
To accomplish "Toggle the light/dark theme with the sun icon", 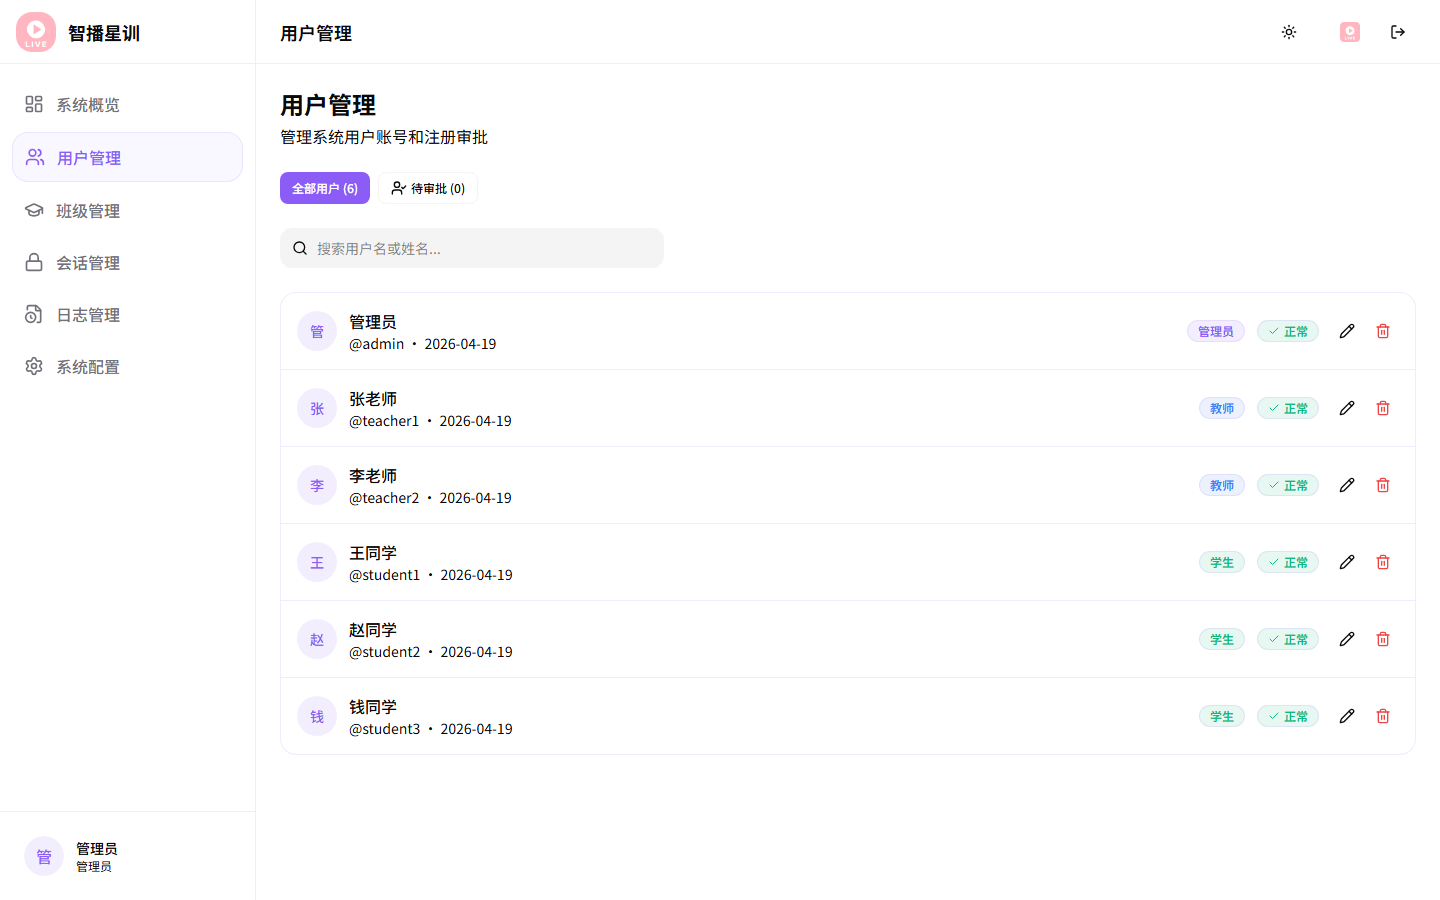I will click(x=1289, y=32).
